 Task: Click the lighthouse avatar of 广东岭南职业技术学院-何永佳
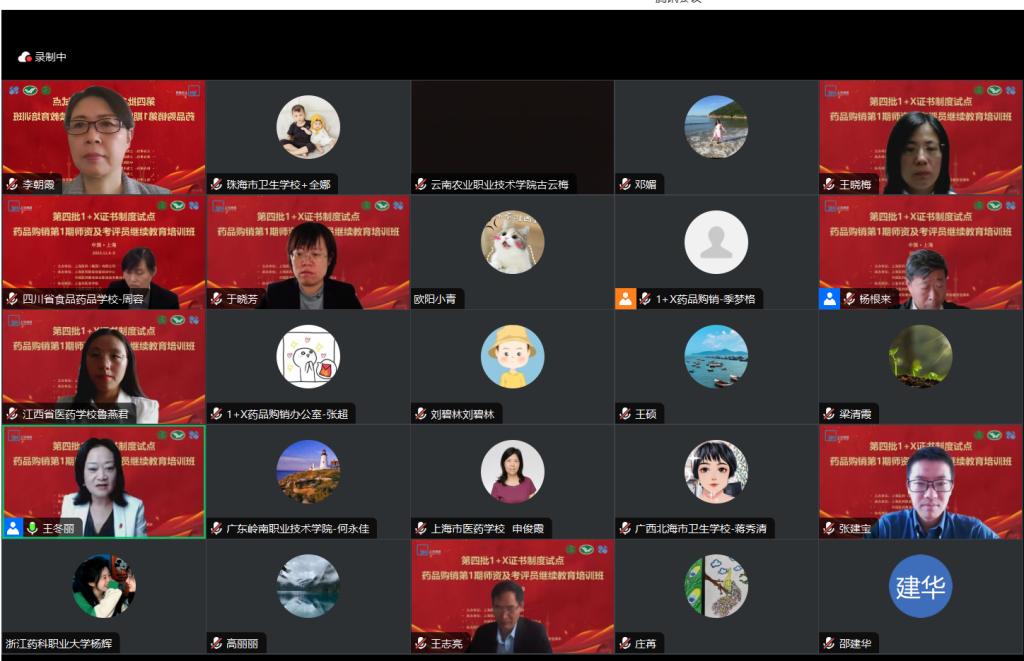308,472
